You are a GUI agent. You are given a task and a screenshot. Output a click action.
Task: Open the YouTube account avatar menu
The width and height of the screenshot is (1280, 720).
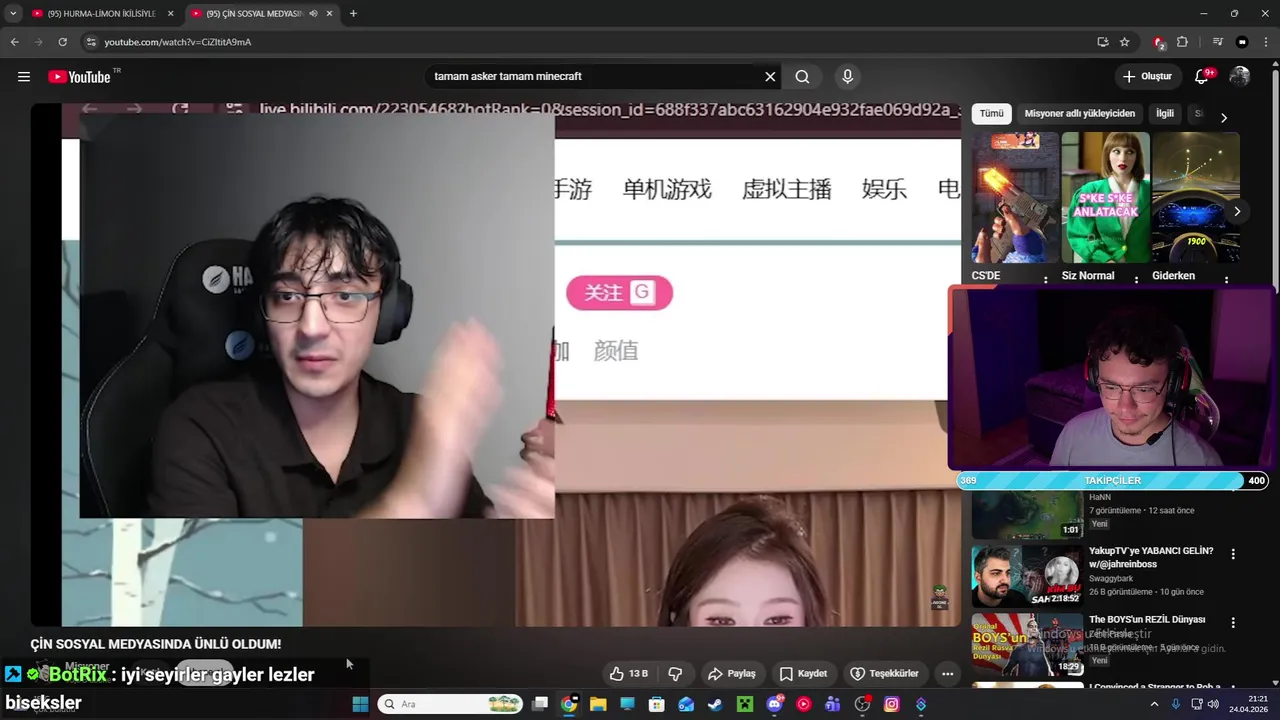1240,77
